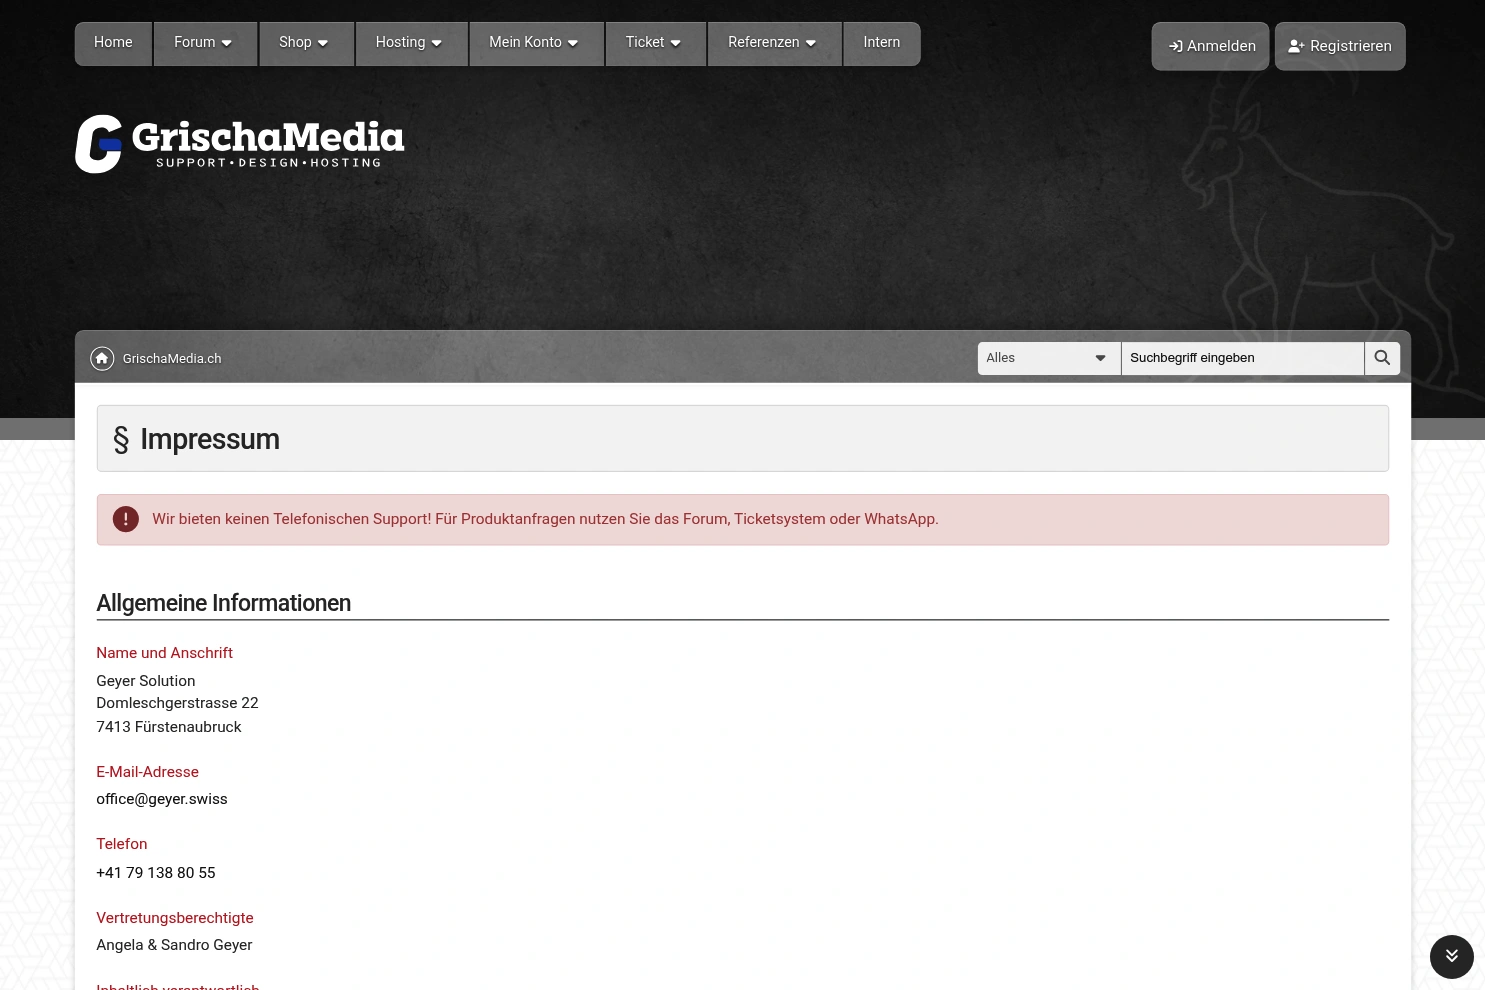1485x990 pixels.
Task: Click the user-plus icon on Registrieren
Action: coord(1297,46)
